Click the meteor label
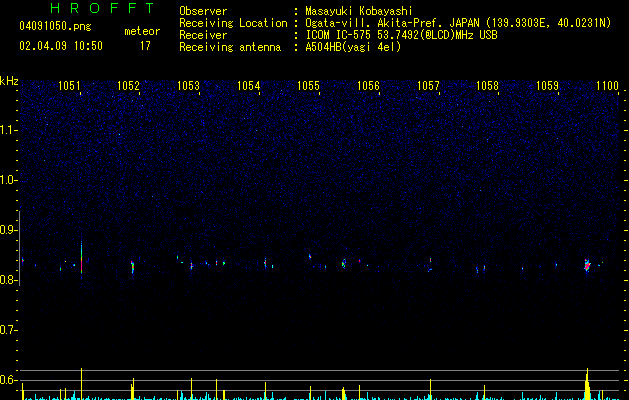The image size is (629, 400). [142, 31]
